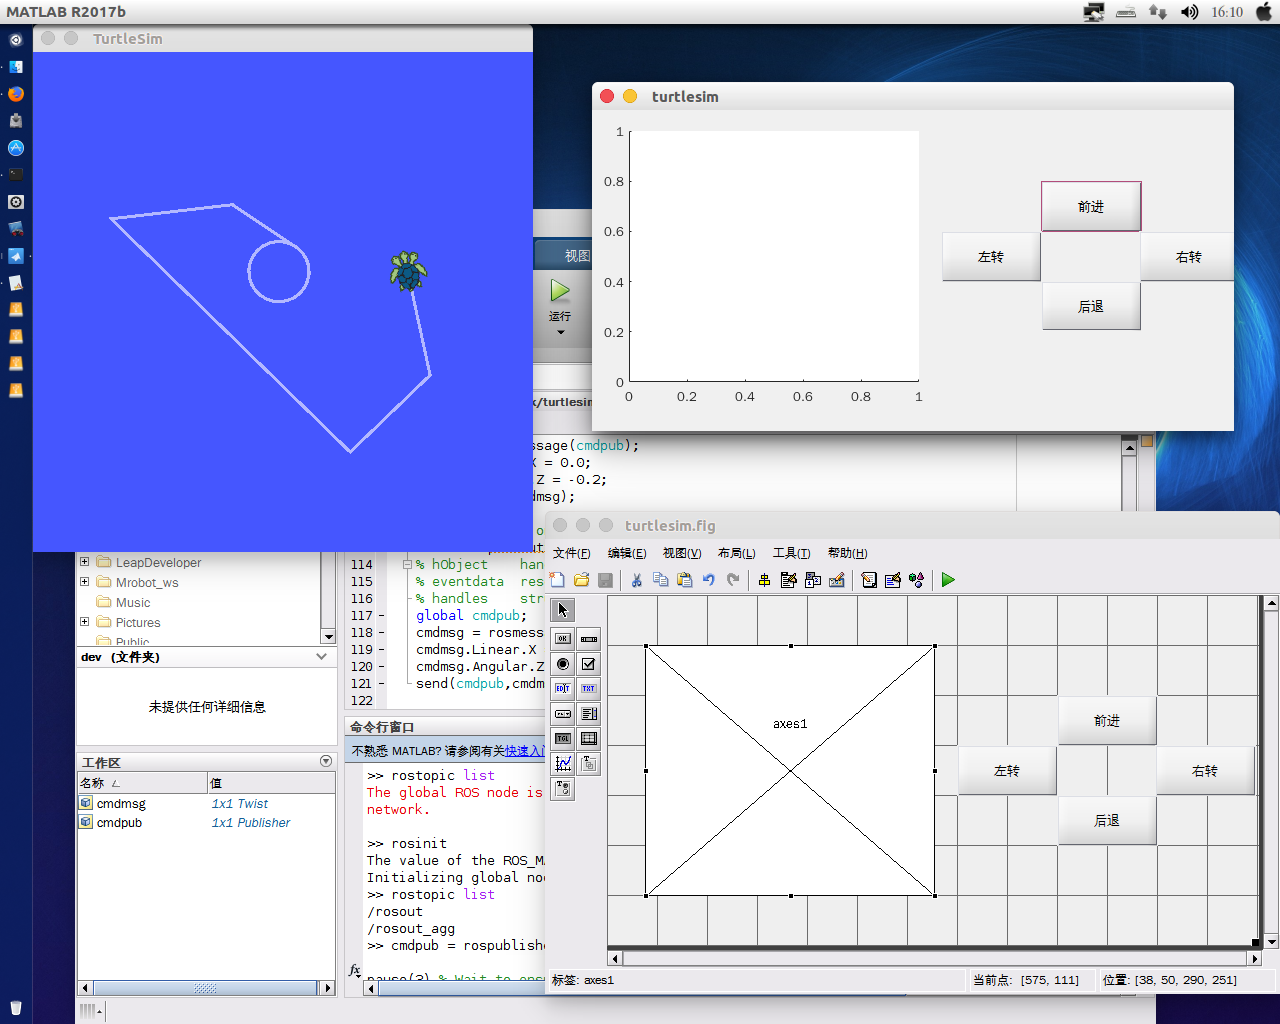Viewport: 1280px width, 1024px height.
Task: Pick Button Group component in GUIDE palette
Action: pos(563,788)
